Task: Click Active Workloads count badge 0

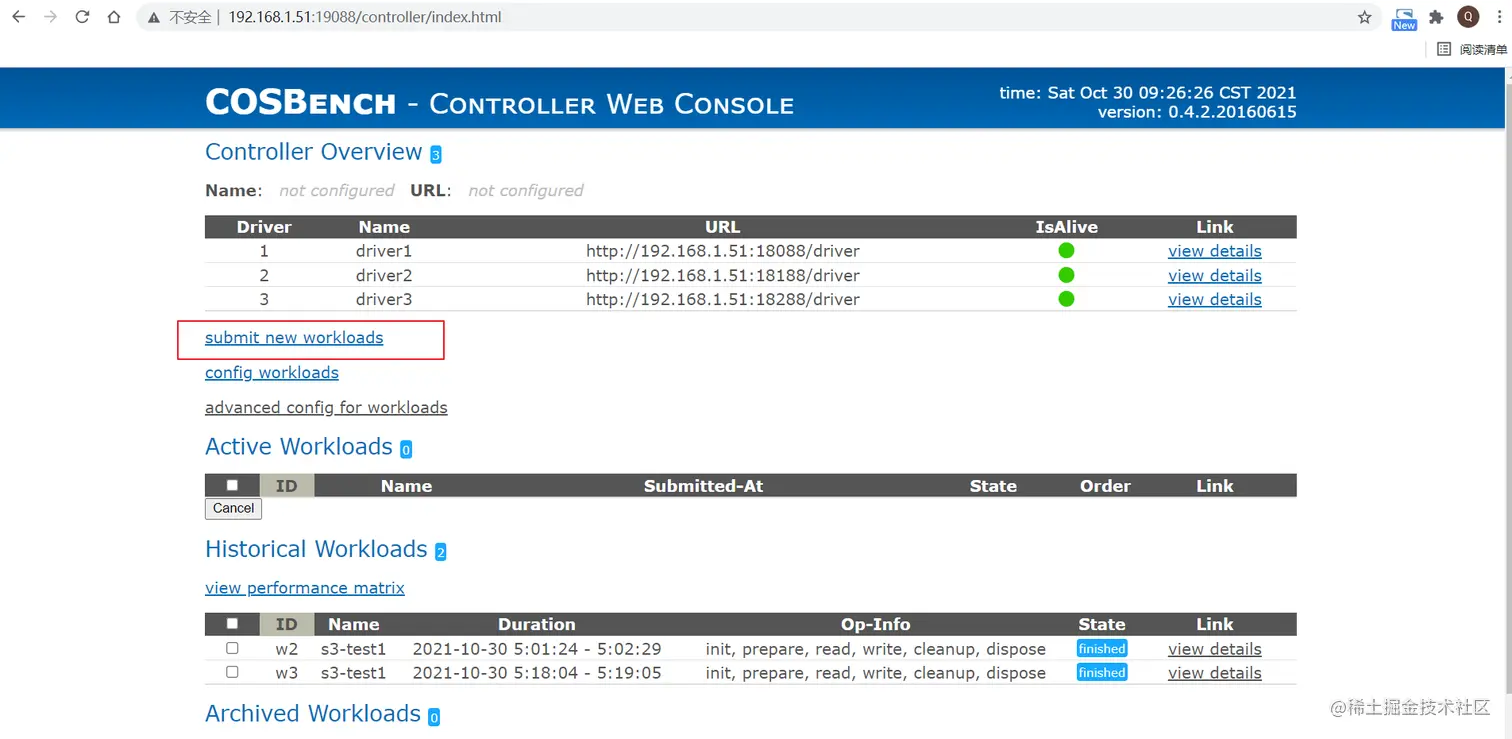Action: [406, 450]
